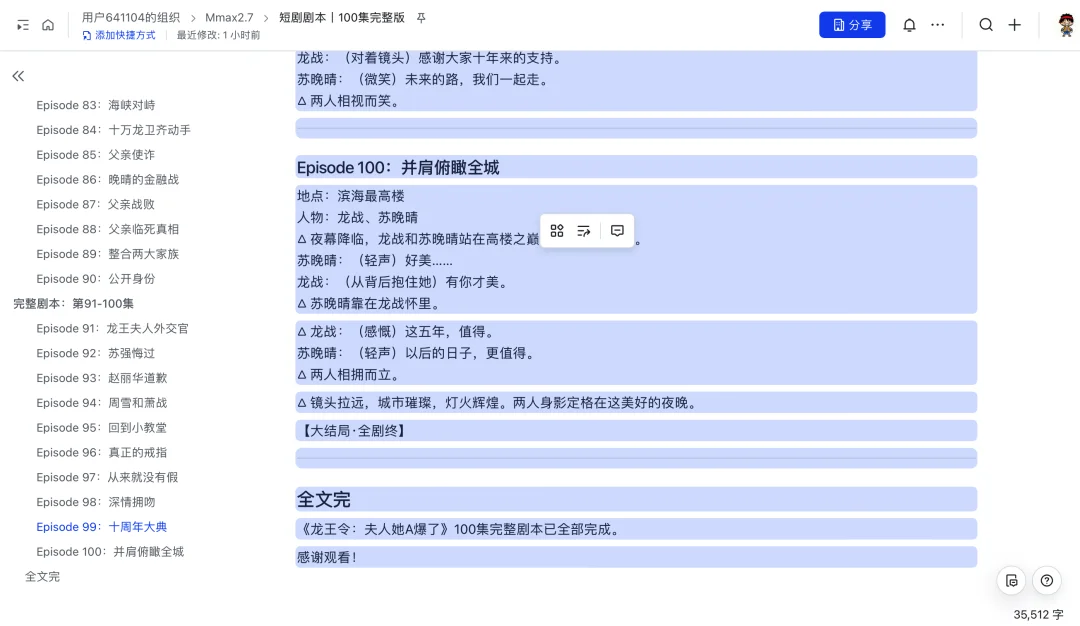Open search with the magnifier icon
The image size is (1080, 626).
pyautogui.click(x=985, y=24)
